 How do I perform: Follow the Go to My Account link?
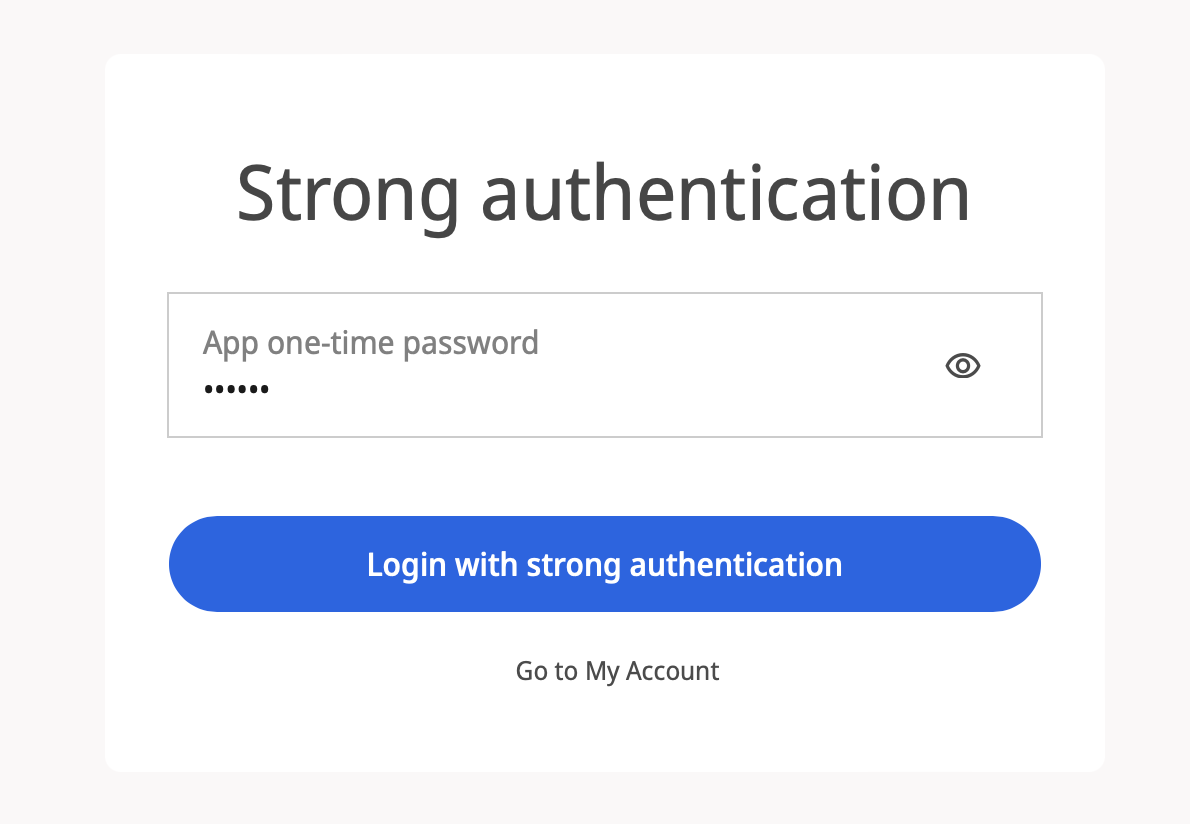[616, 671]
